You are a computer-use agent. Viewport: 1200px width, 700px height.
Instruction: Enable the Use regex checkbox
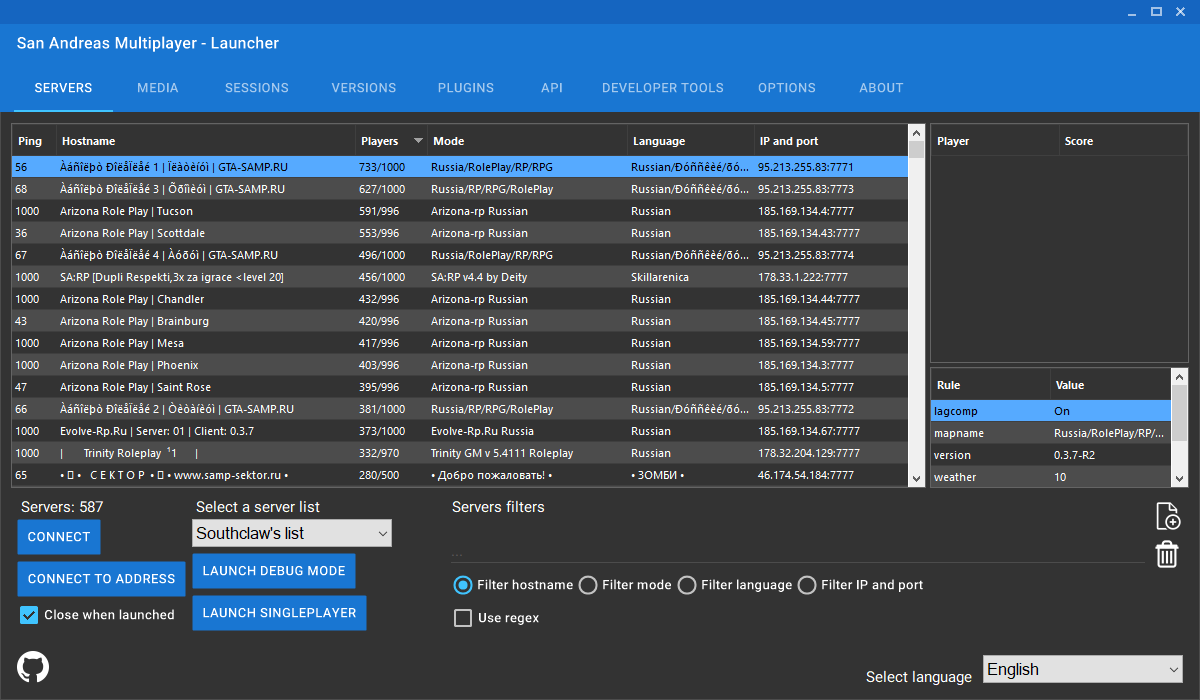coord(463,618)
